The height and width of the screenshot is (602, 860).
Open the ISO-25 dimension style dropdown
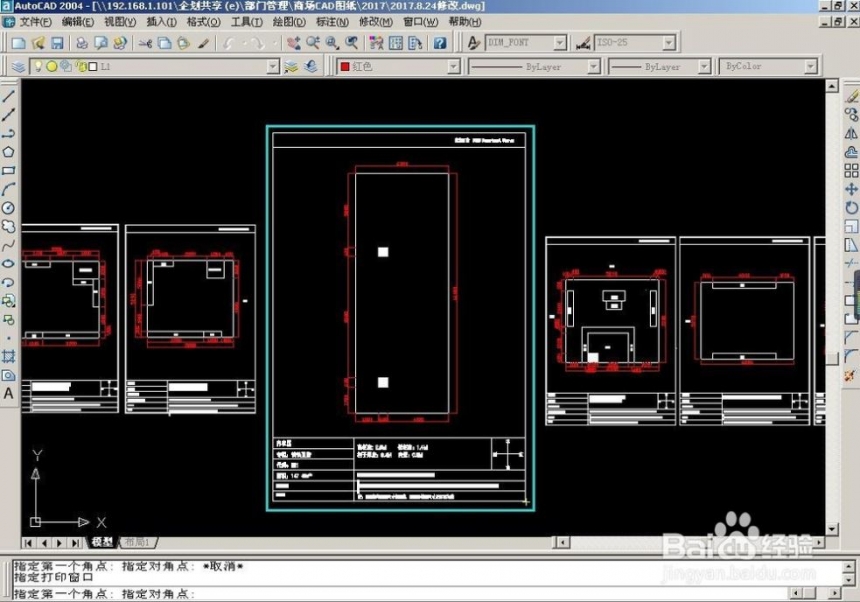click(668, 43)
